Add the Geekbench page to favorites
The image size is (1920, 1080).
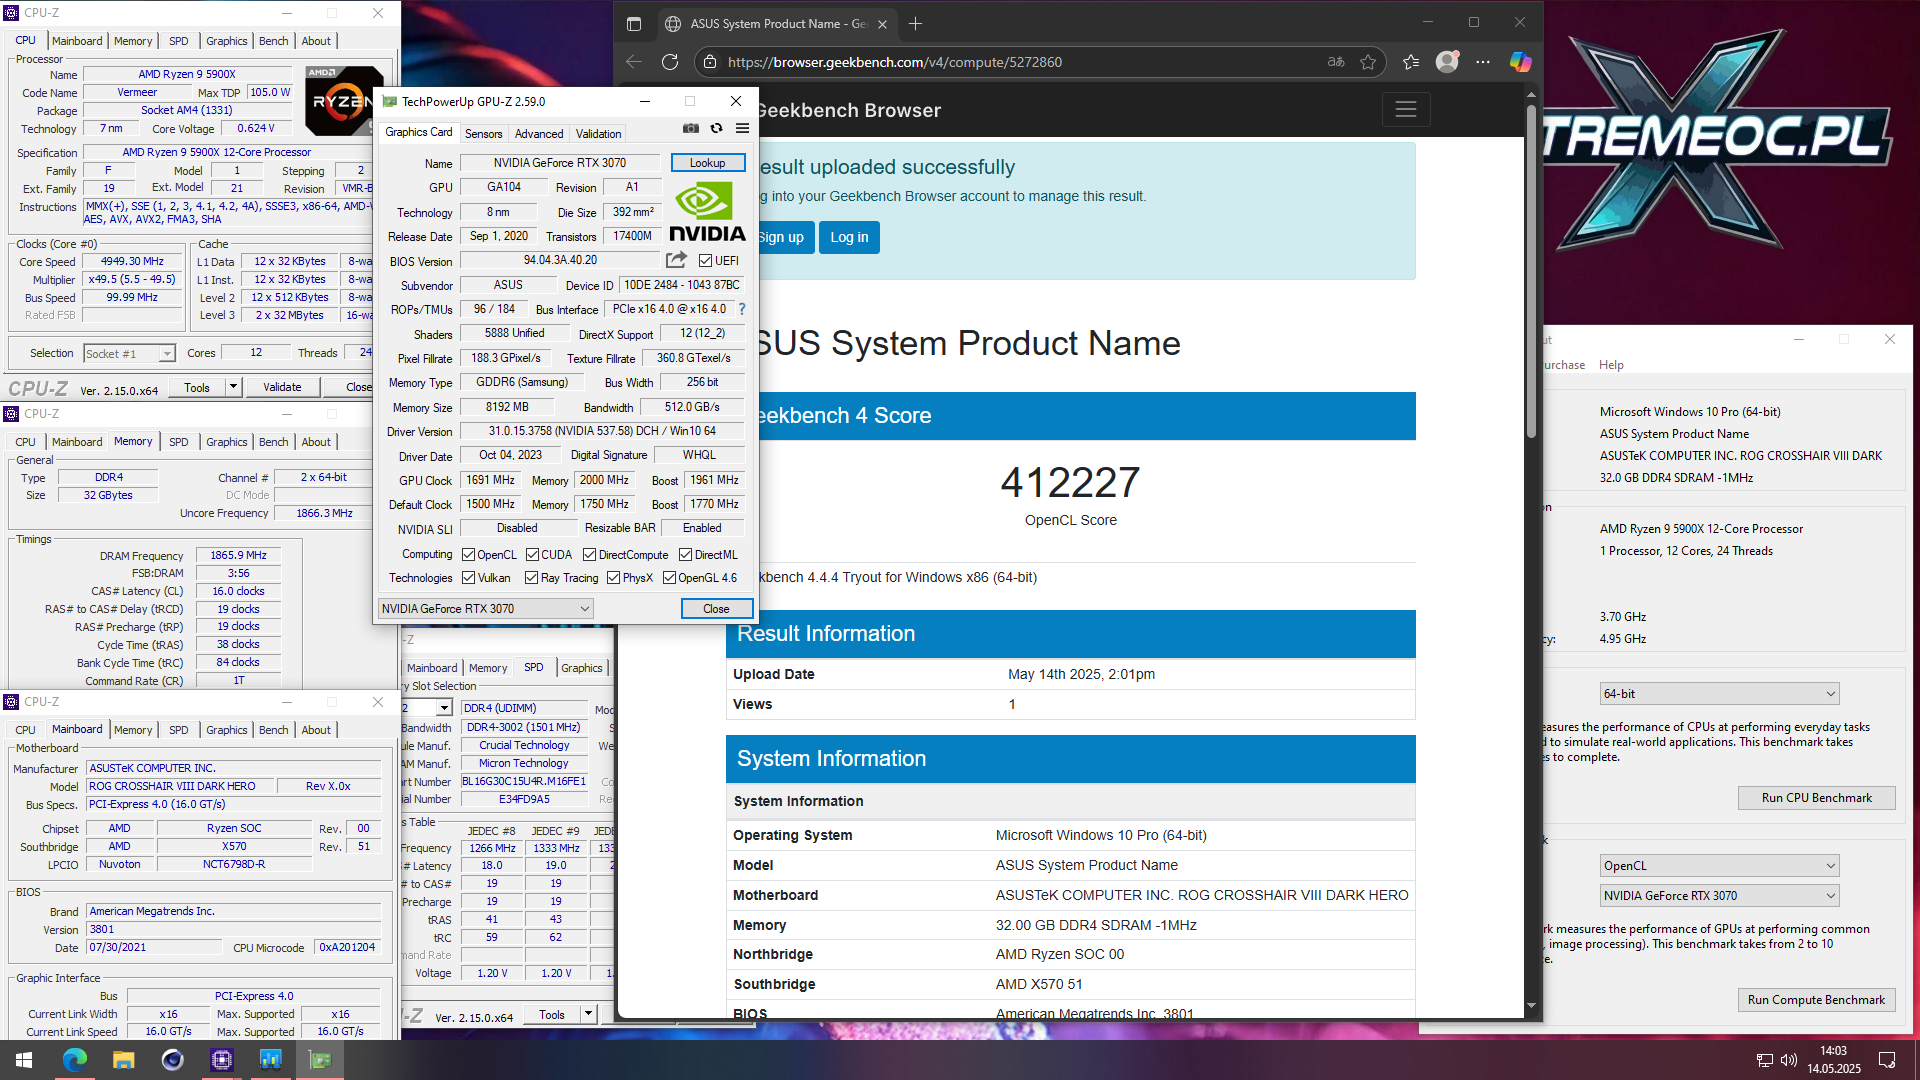point(1368,62)
